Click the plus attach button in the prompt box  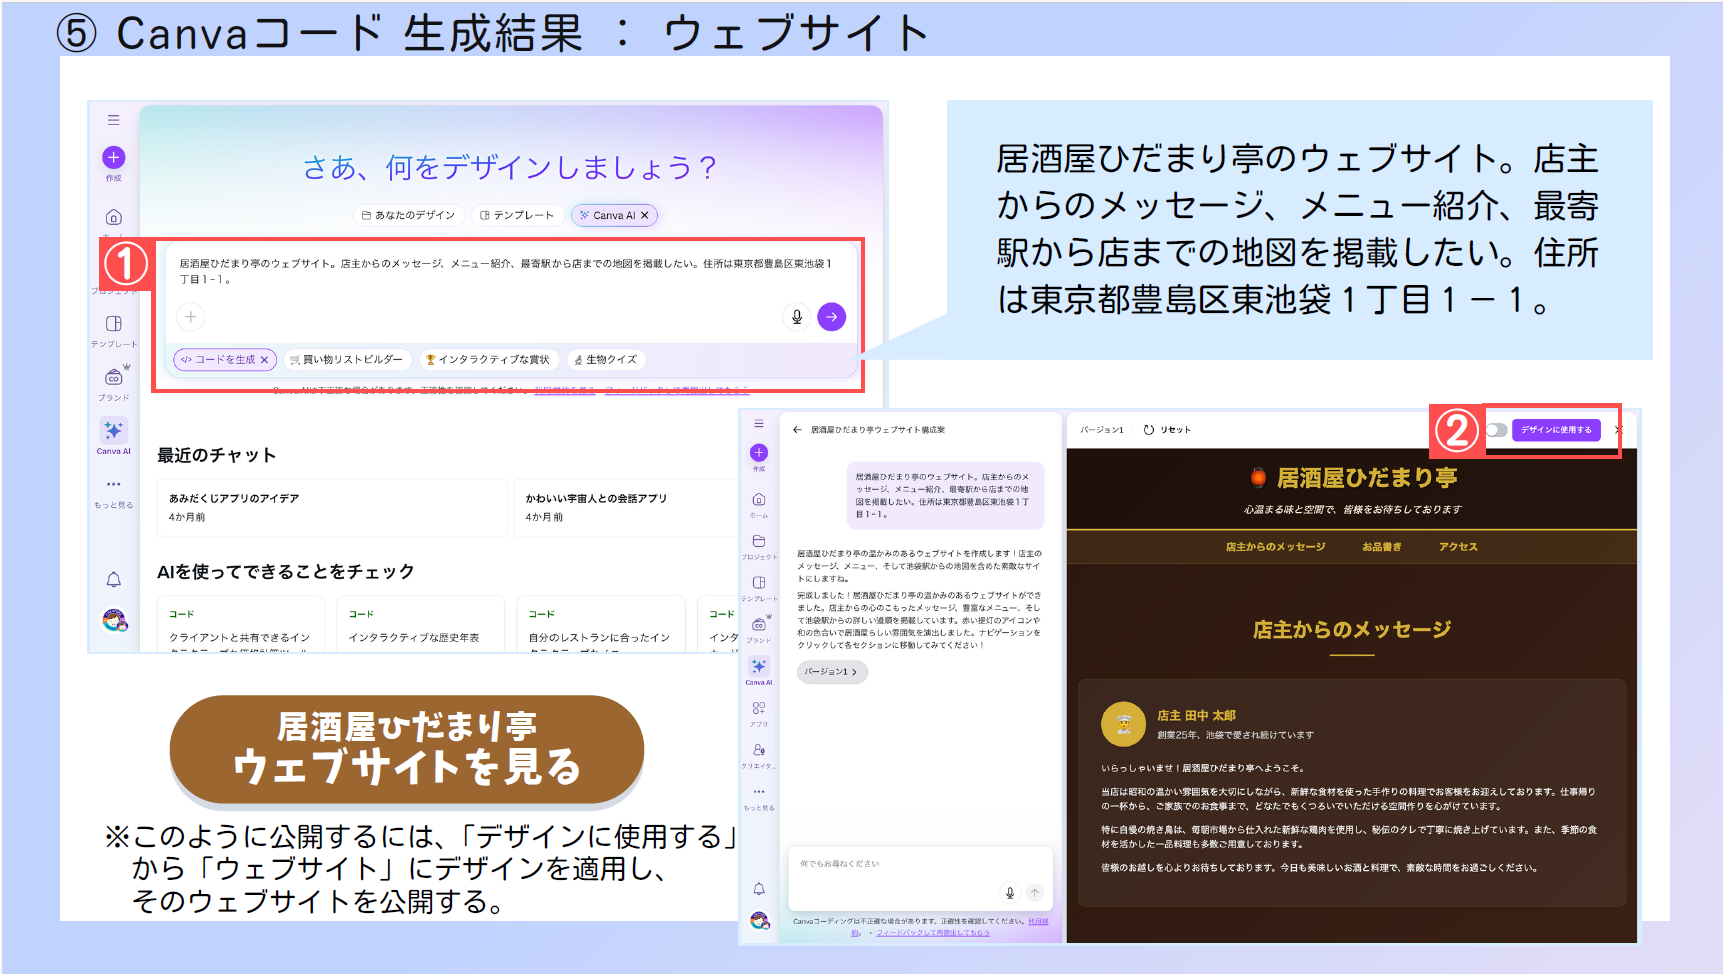[191, 317]
